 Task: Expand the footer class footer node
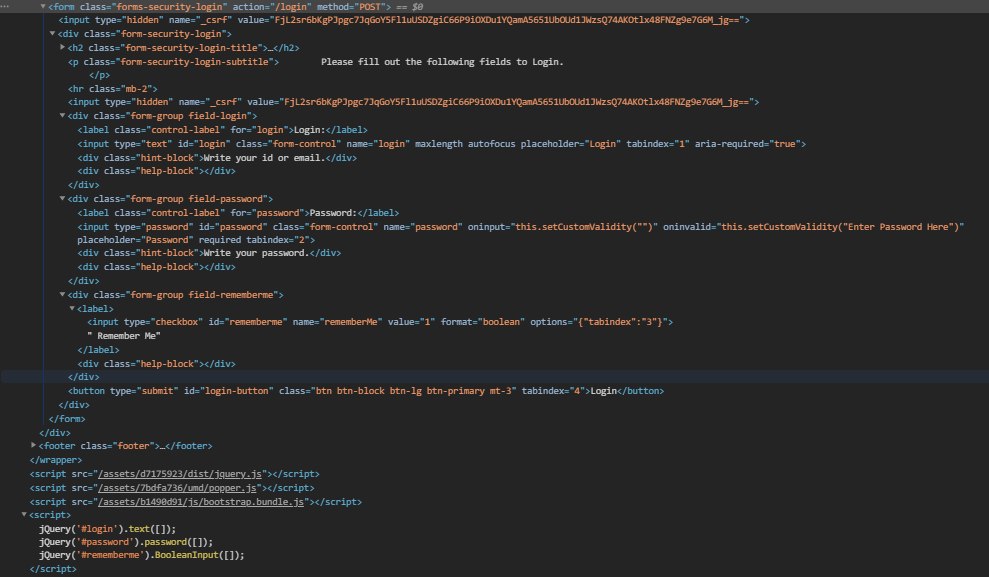33,445
